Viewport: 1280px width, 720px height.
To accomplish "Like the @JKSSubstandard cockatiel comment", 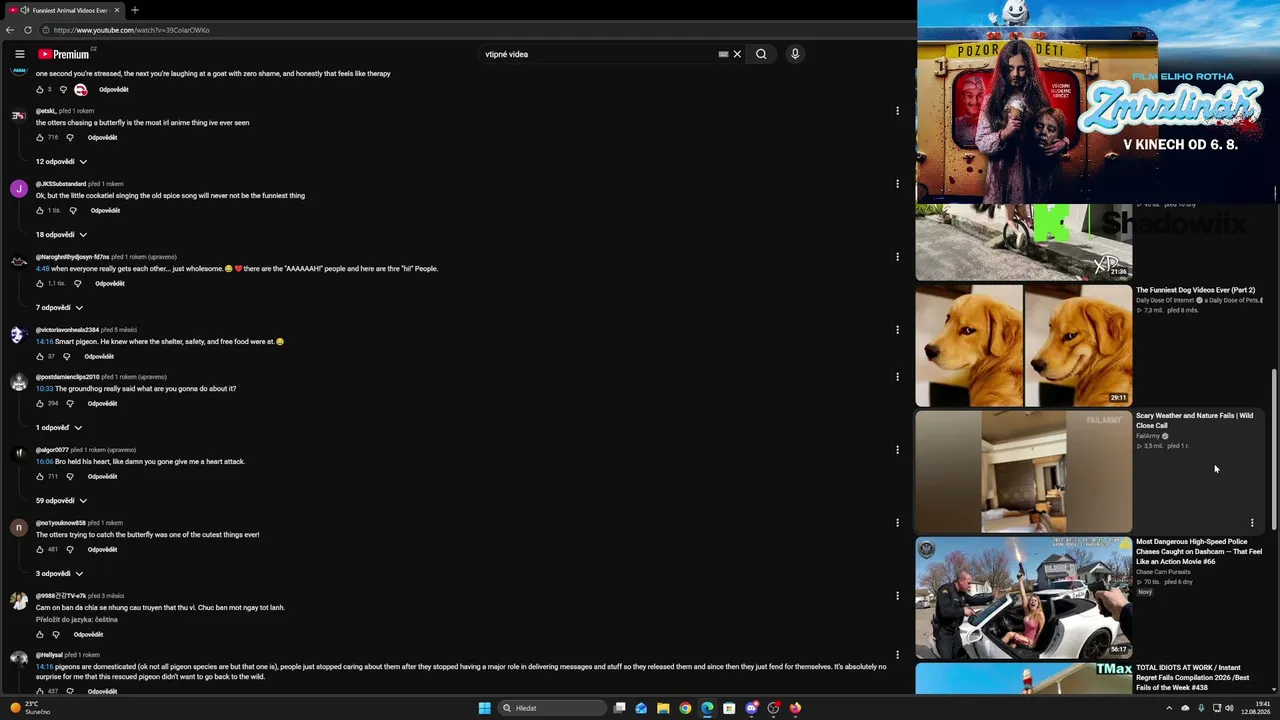I will pyautogui.click(x=40, y=211).
